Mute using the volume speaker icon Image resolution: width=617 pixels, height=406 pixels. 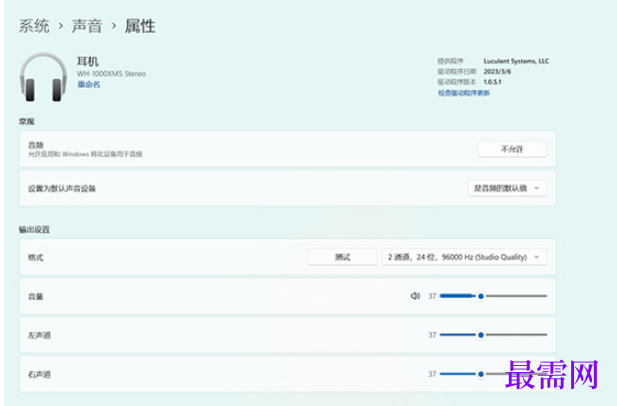click(415, 296)
